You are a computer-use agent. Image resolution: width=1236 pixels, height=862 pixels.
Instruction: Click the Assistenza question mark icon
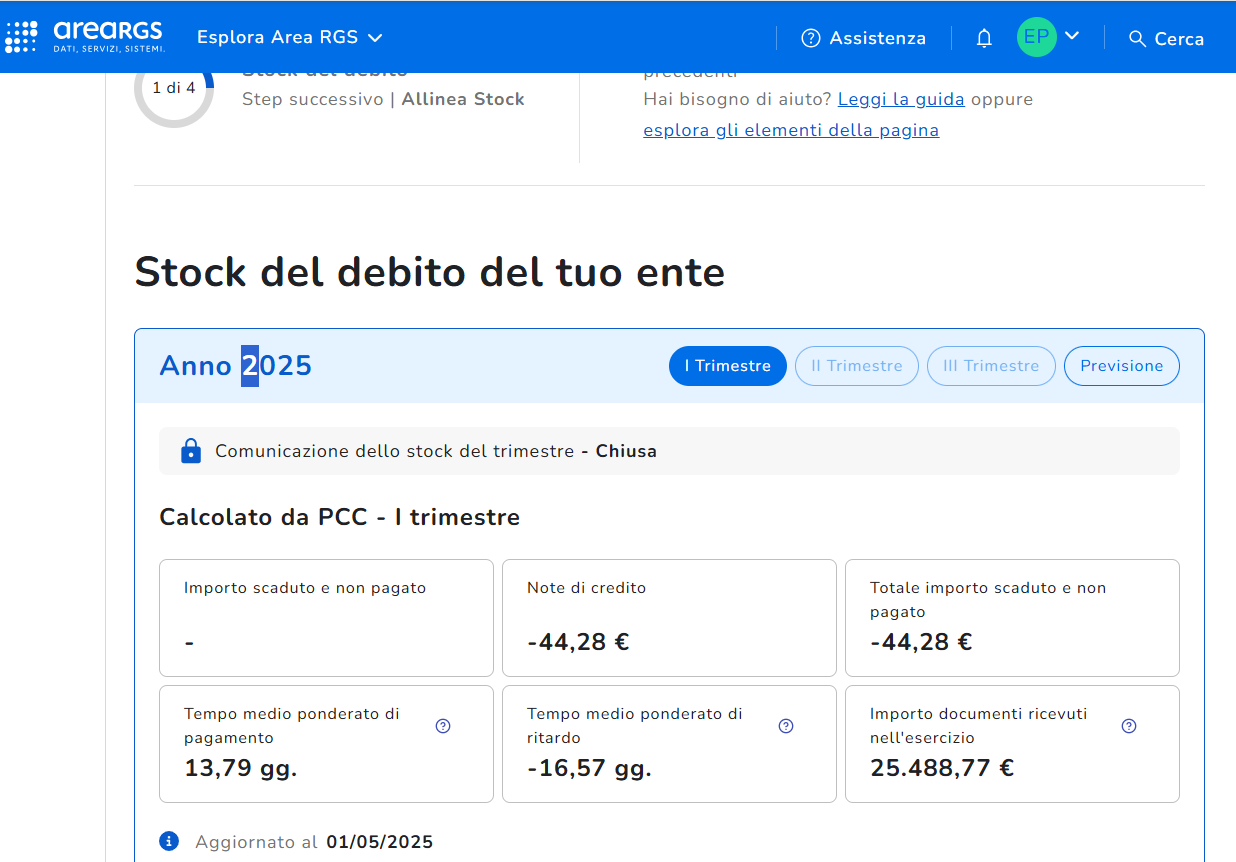810,38
